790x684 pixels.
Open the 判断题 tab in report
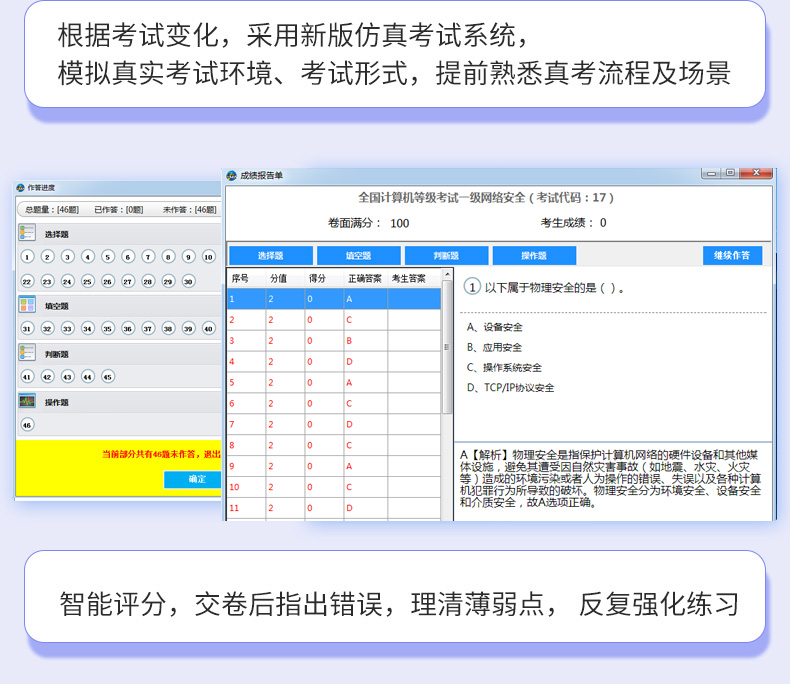click(446, 256)
